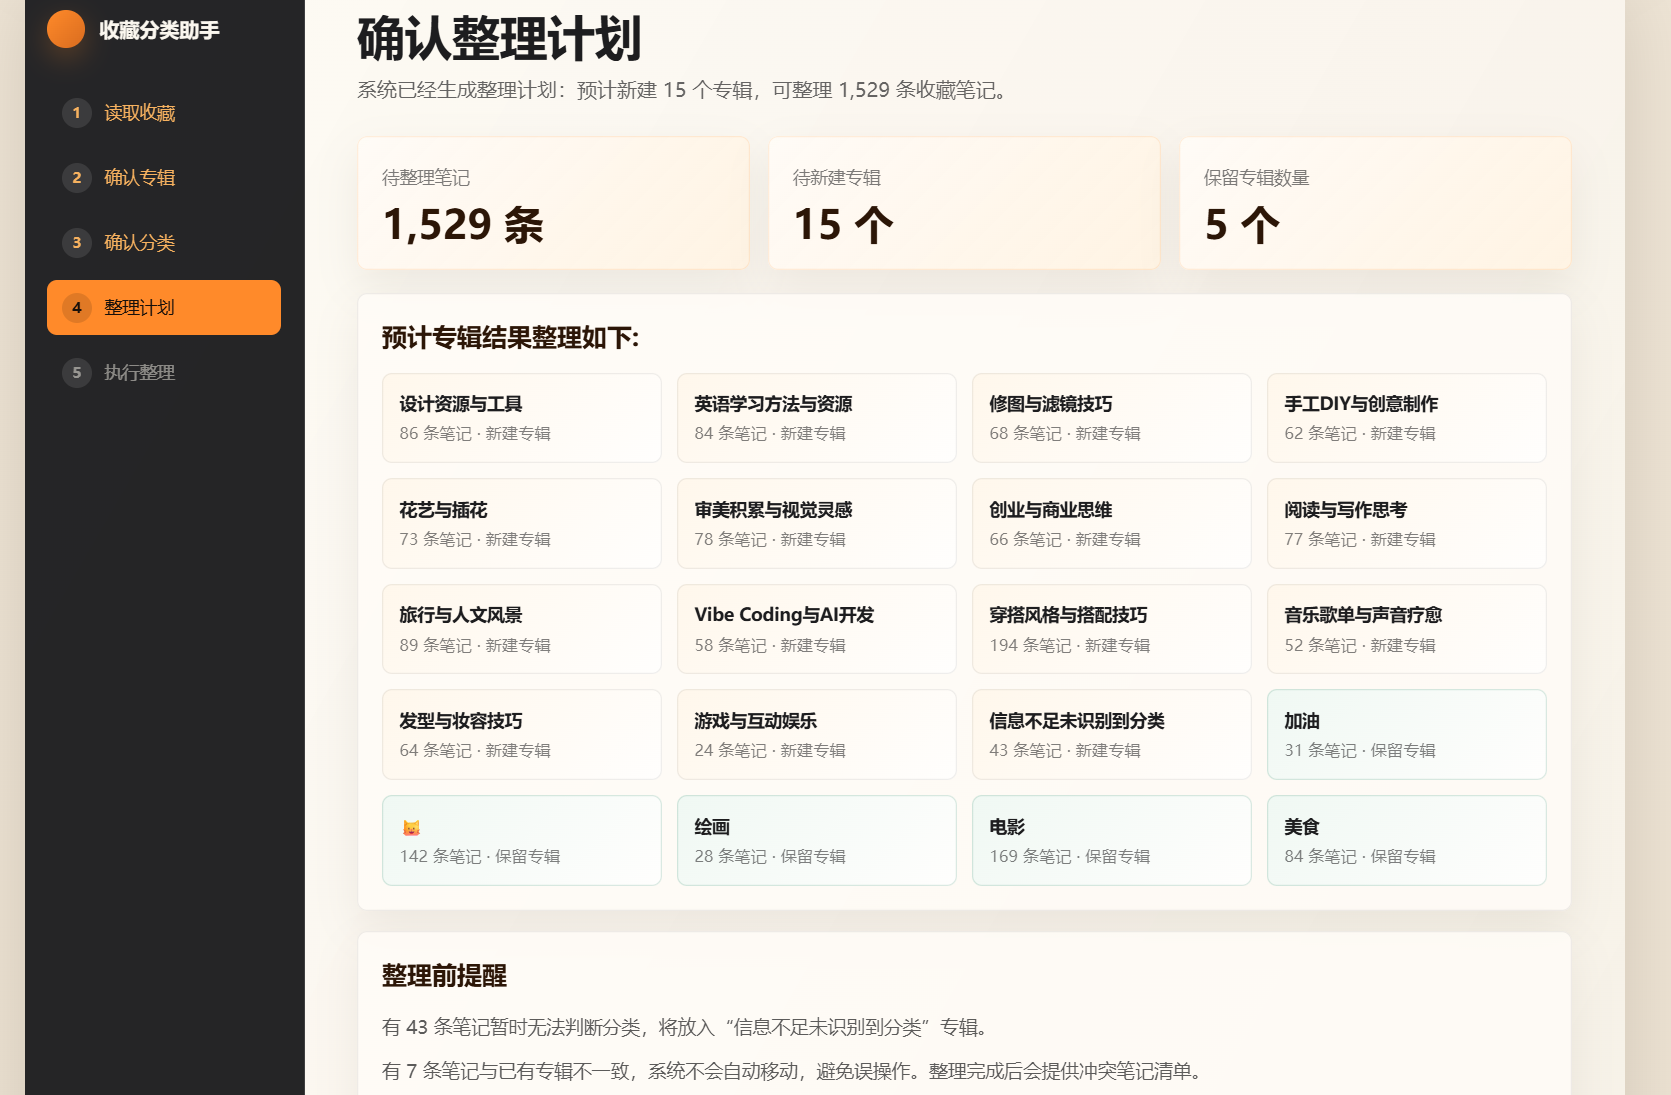Open the 阅读与写作思考 album card
Screen dimensions: 1671x1095
[x=1407, y=524]
